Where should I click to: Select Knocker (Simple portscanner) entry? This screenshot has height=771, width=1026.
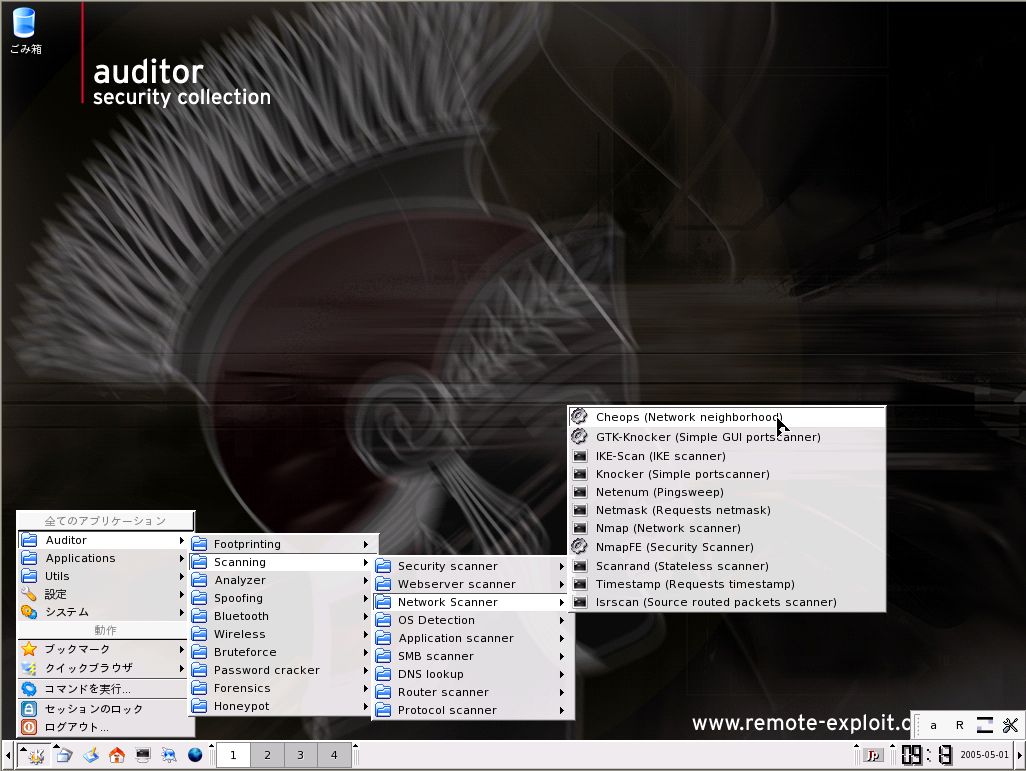coord(726,474)
